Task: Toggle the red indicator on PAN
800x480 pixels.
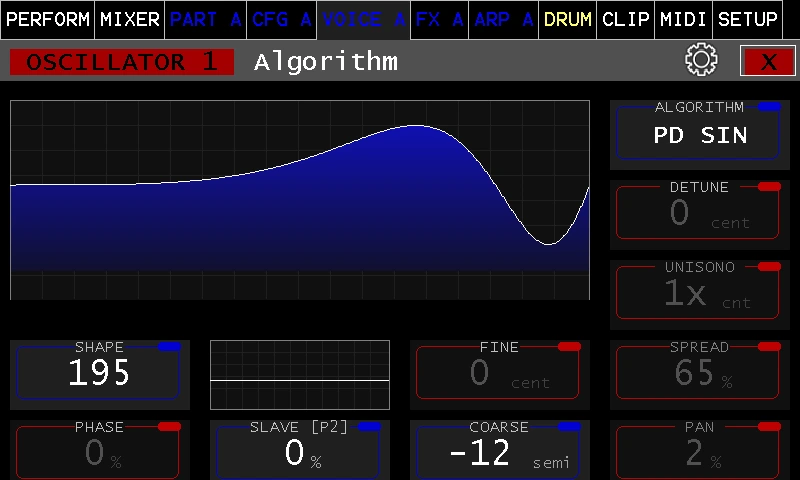Action: (x=769, y=427)
